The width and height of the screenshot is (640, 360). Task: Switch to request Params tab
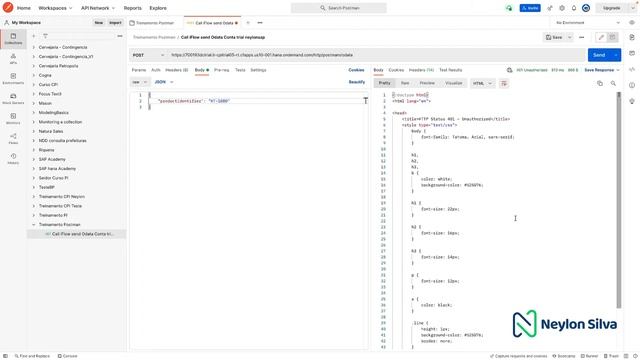[x=139, y=70]
